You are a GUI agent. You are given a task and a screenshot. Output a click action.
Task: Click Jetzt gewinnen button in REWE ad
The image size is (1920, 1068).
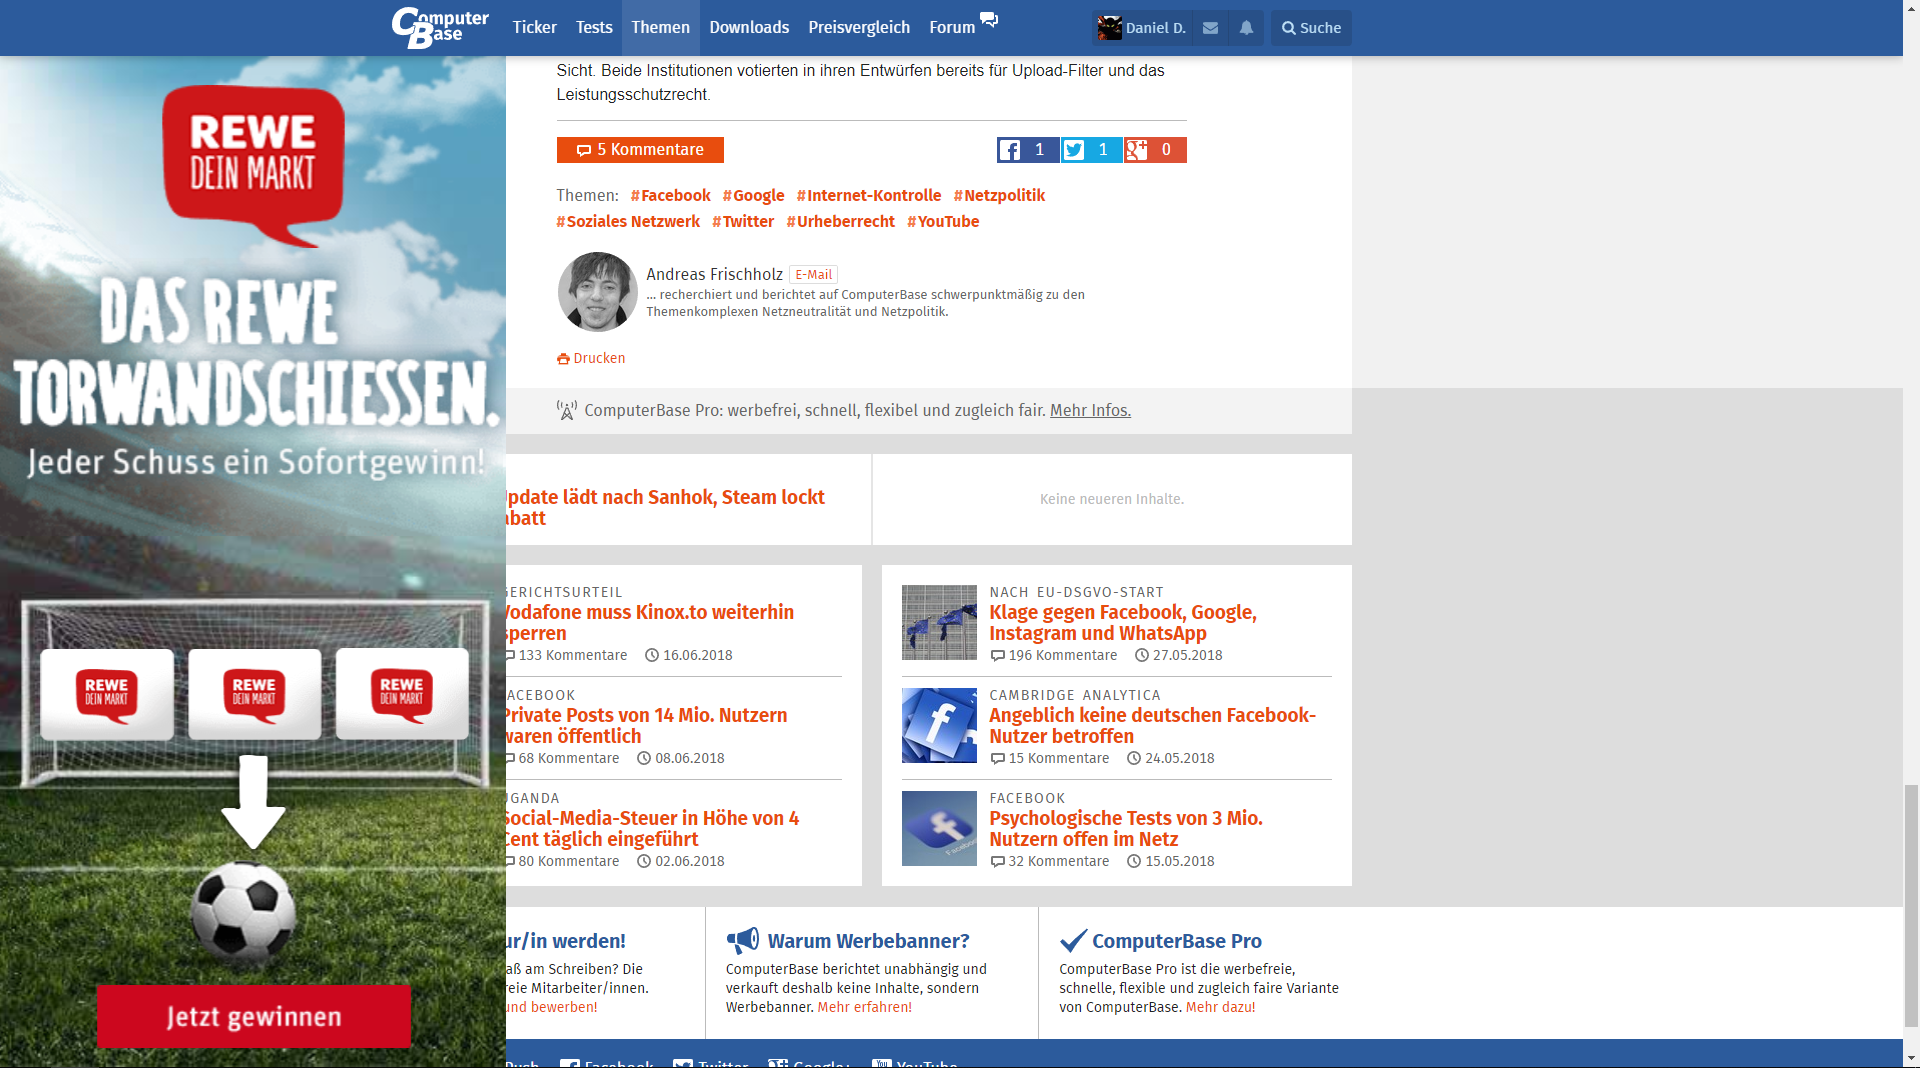pos(254,1017)
